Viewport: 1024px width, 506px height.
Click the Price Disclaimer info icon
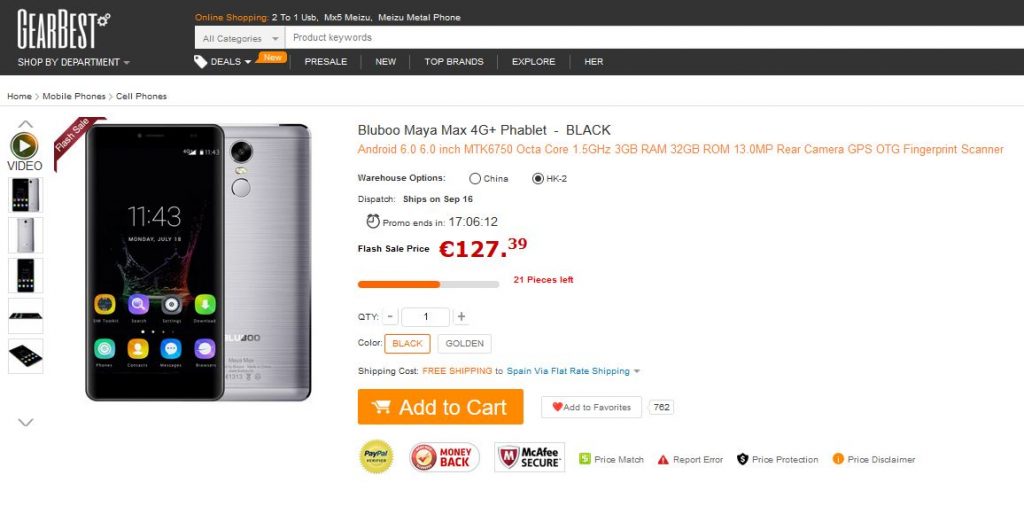click(x=838, y=459)
